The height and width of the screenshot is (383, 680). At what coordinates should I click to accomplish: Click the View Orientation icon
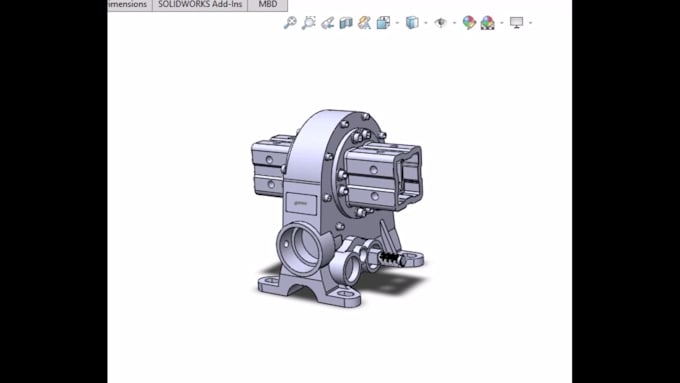(x=383, y=23)
